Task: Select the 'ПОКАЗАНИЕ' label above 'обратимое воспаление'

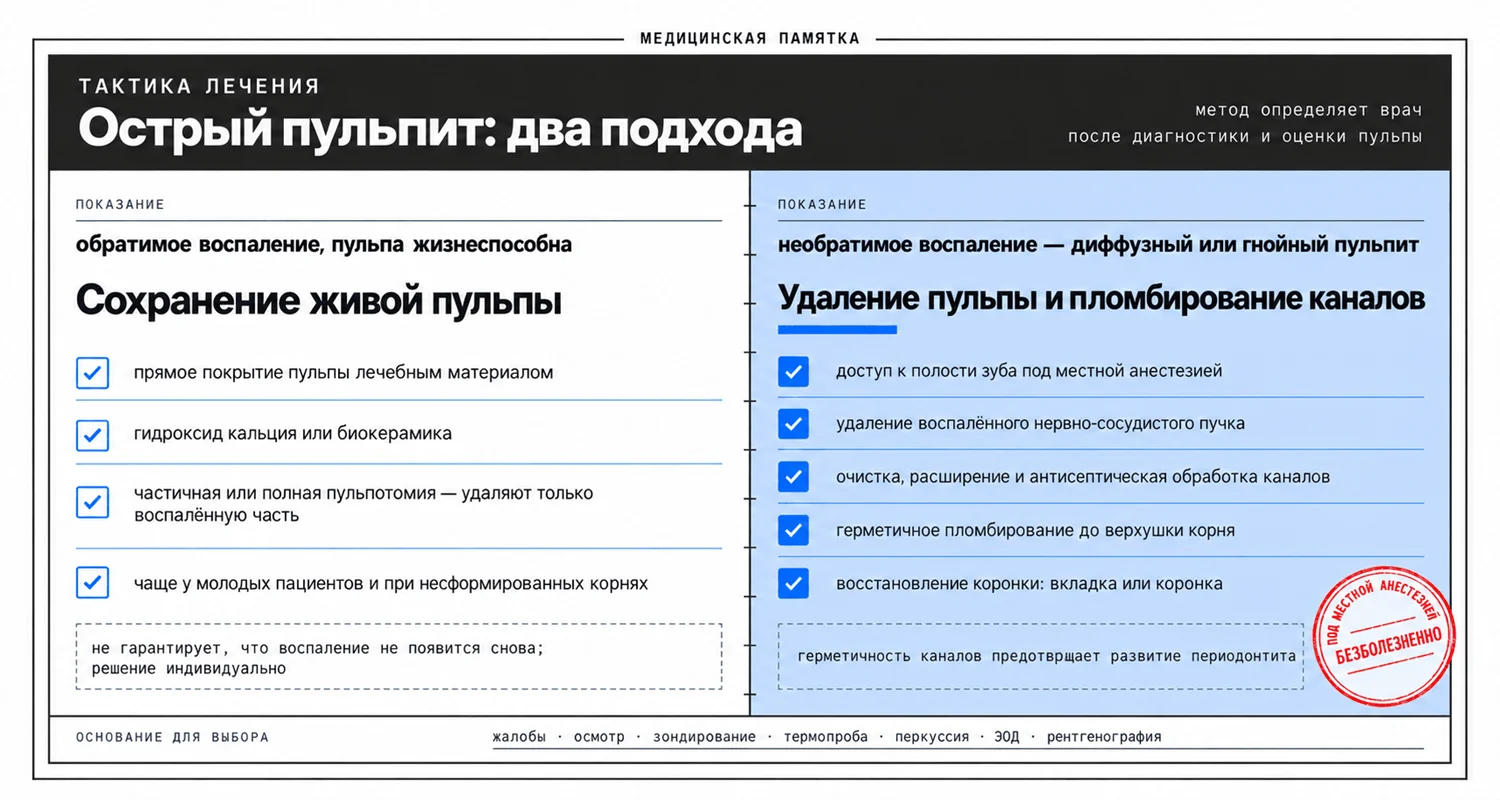Action: click(x=120, y=204)
